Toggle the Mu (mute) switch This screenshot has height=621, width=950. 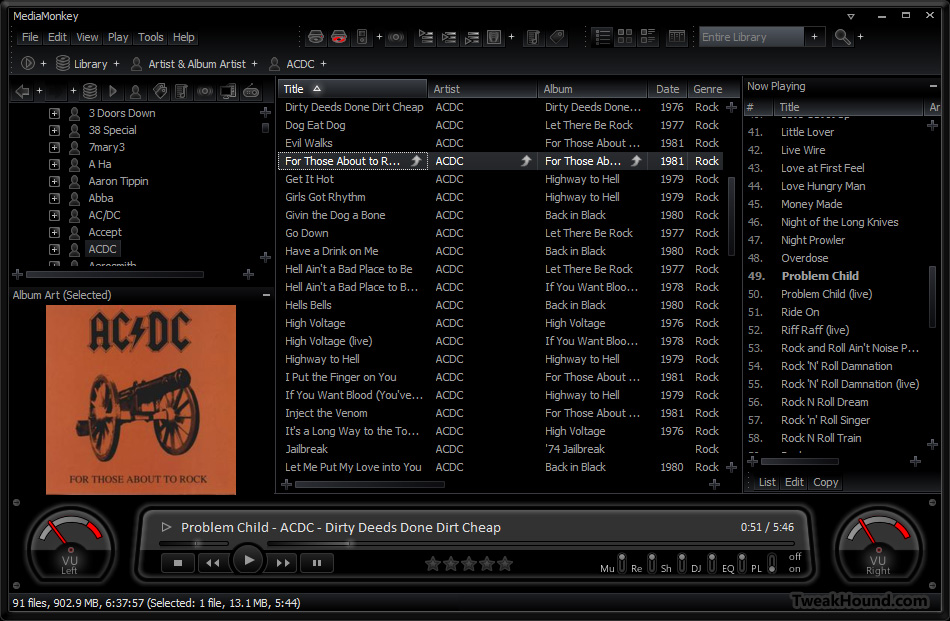622,563
